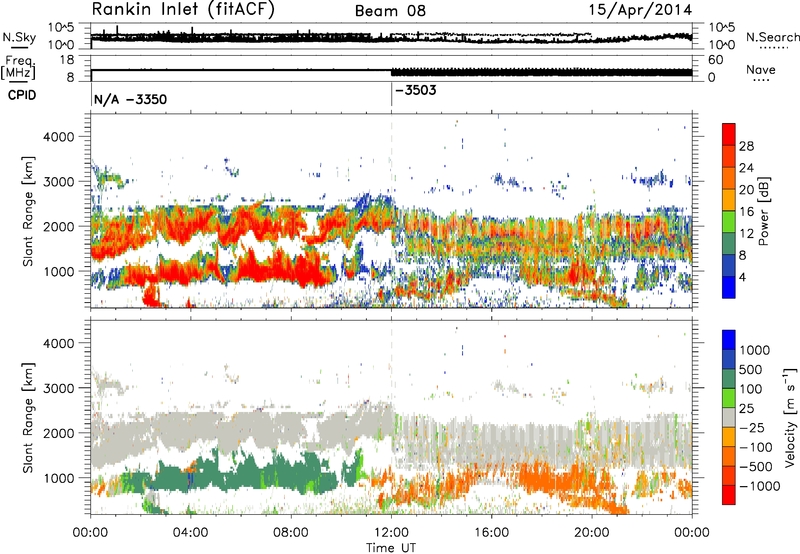This screenshot has height=554, width=800.
Task: Click the '-100' label on the velocity colorbar
Action: coord(756,447)
